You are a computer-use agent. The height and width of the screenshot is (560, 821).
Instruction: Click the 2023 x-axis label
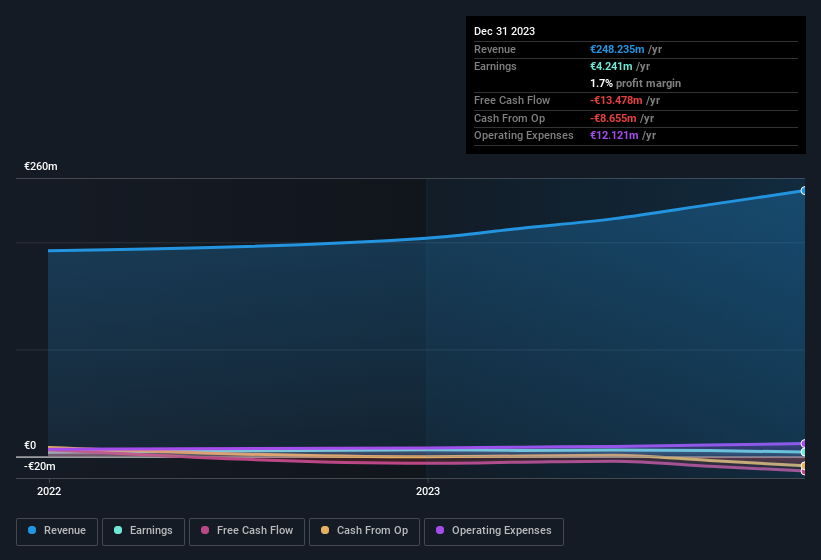tap(428, 491)
